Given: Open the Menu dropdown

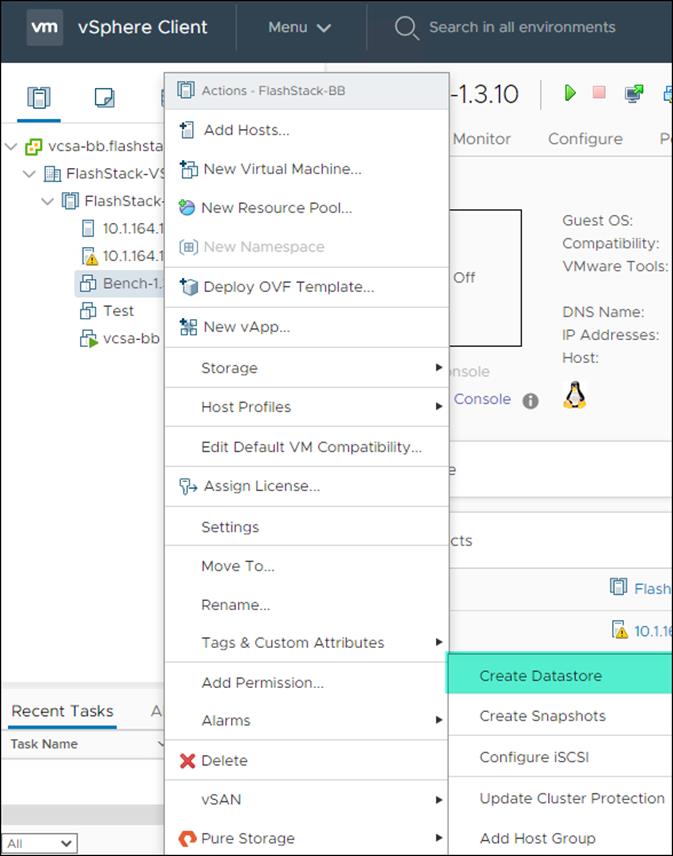Looking at the screenshot, I should click(x=299, y=27).
